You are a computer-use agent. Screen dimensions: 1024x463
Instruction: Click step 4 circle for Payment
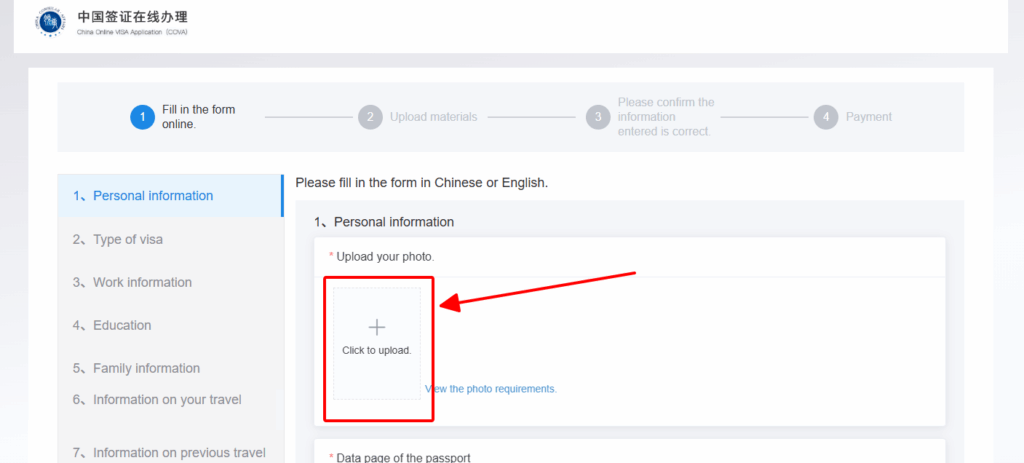(825, 117)
